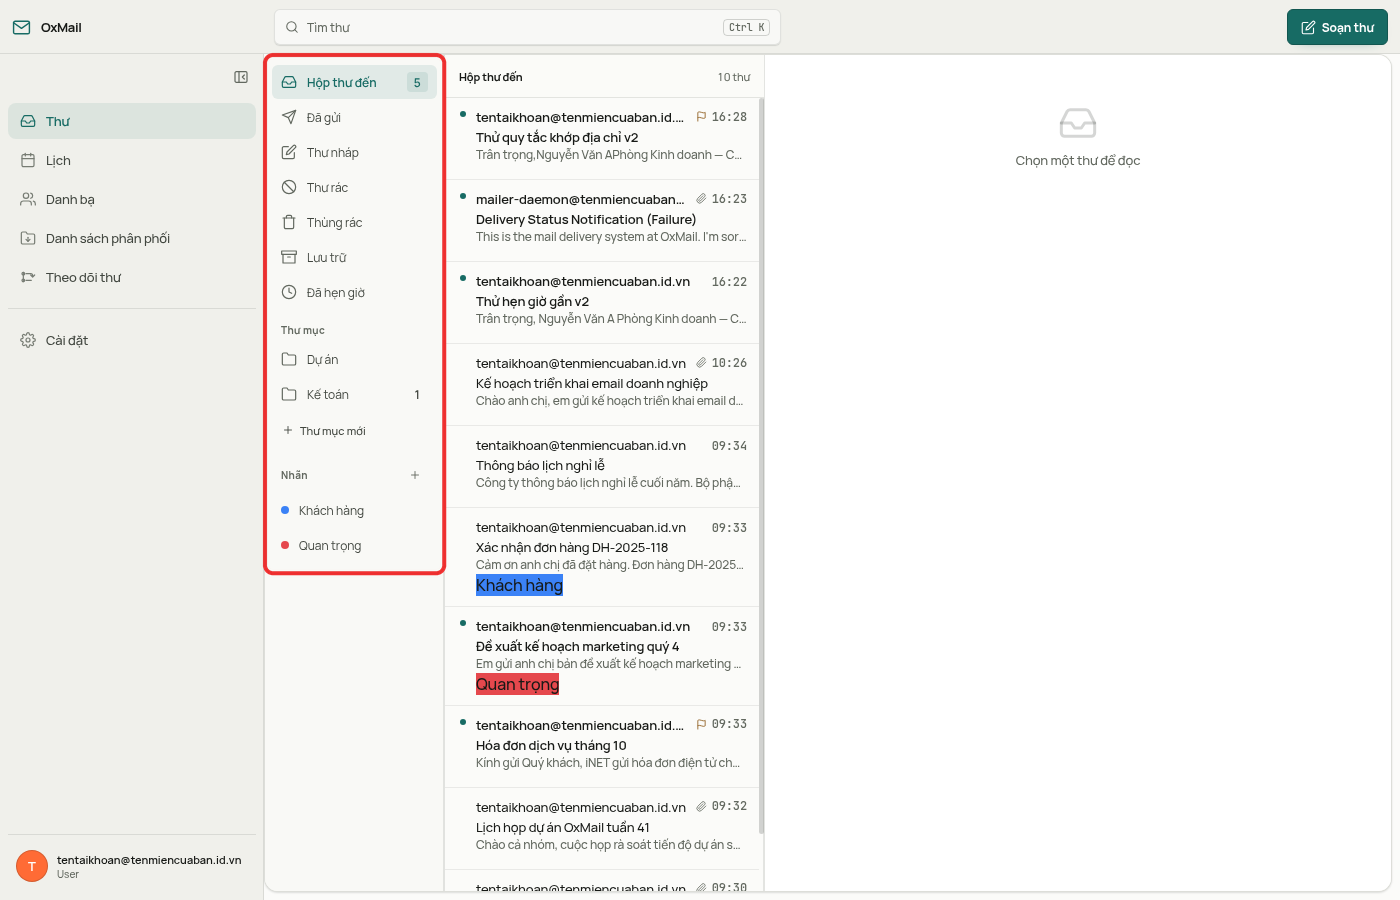1400x900 pixels.
Task: Open the Đề xuất kế hoạch marketing quý 4 email
Action: click(603, 656)
